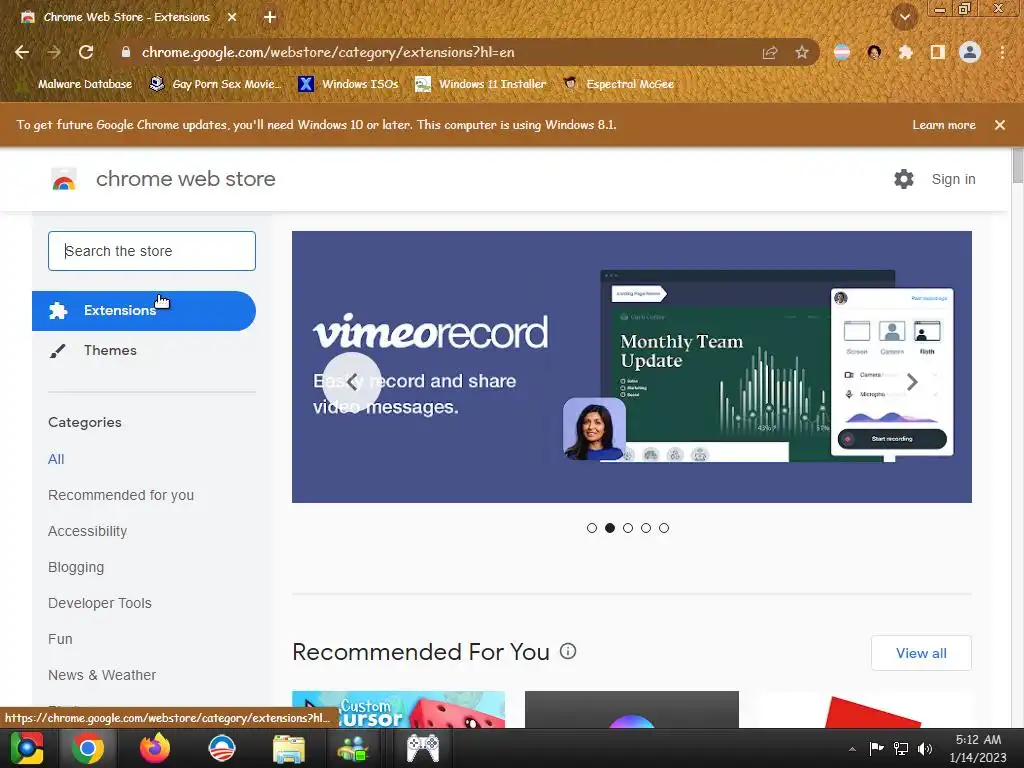
Task: Show hidden tray icons arrow
Action: 852,749
